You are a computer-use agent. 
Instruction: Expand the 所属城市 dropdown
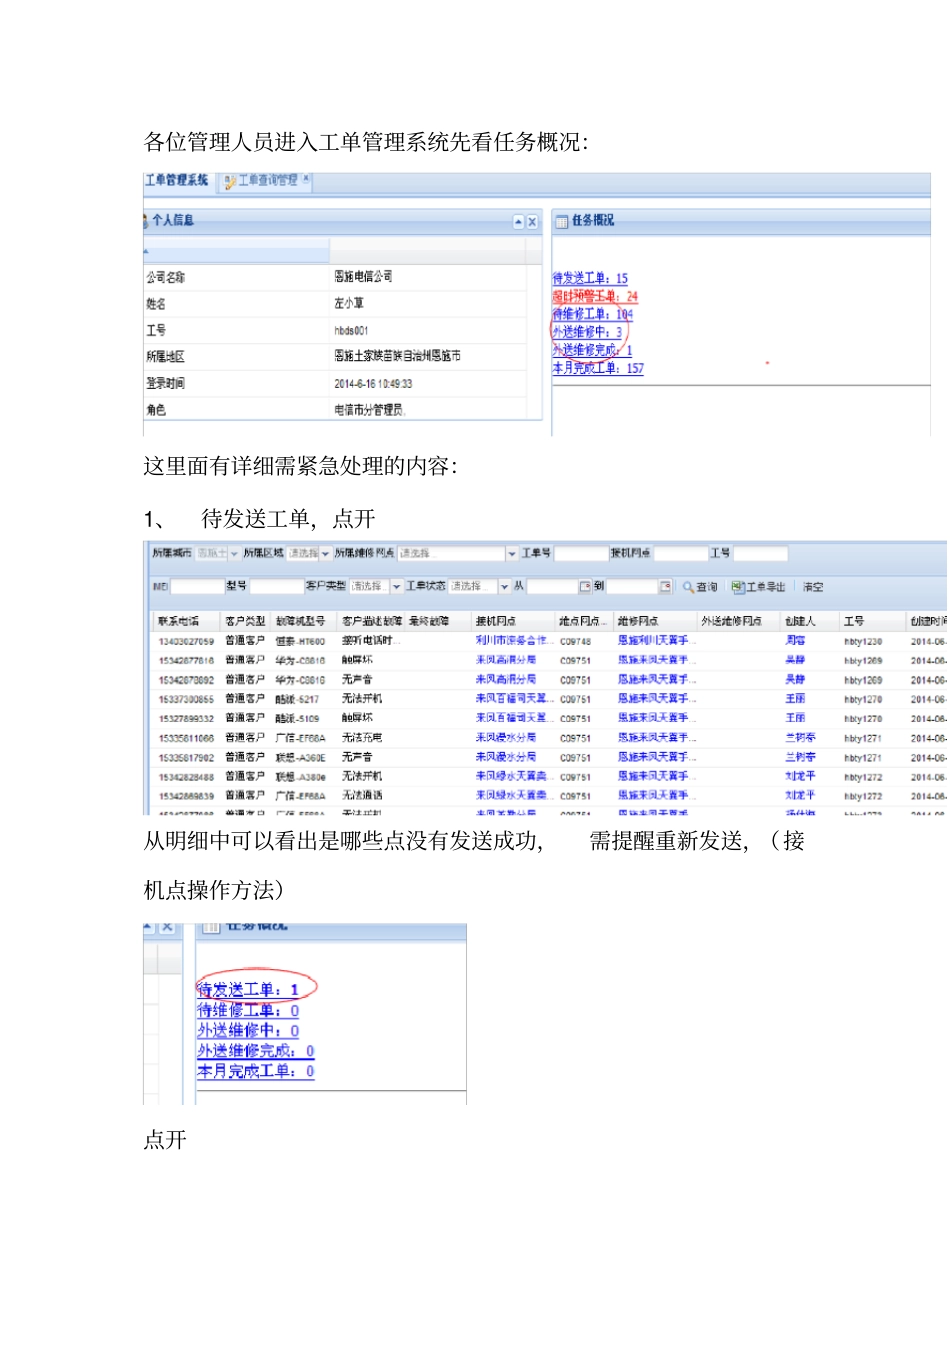click(234, 554)
